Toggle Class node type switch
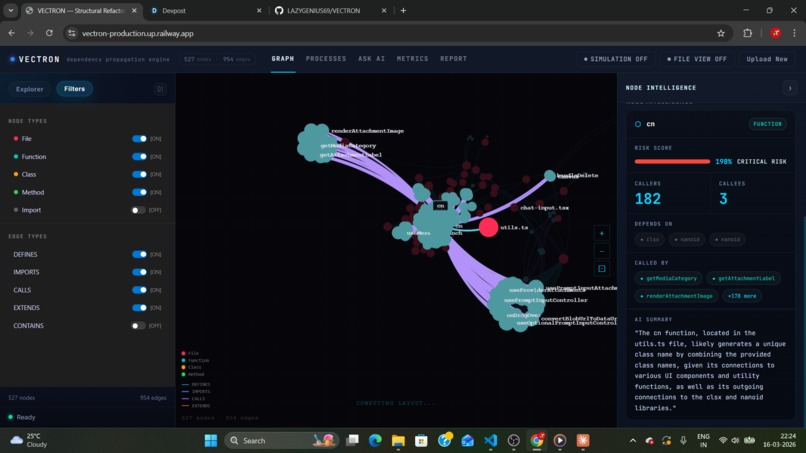Image resolution: width=806 pixels, height=453 pixels. tap(139, 174)
